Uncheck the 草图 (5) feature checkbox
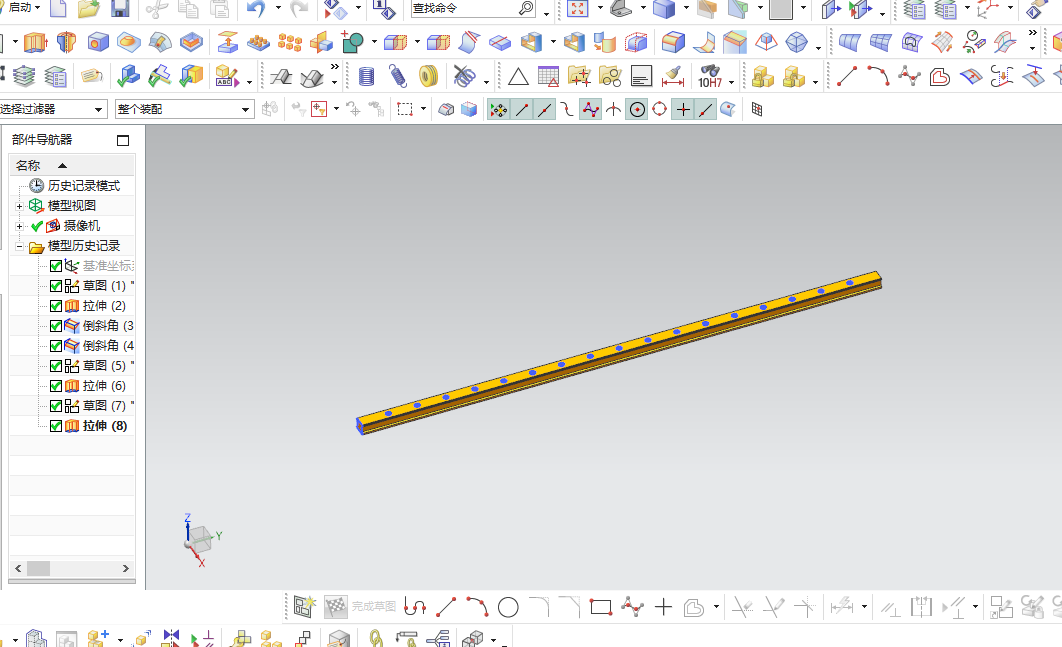 (x=56, y=366)
